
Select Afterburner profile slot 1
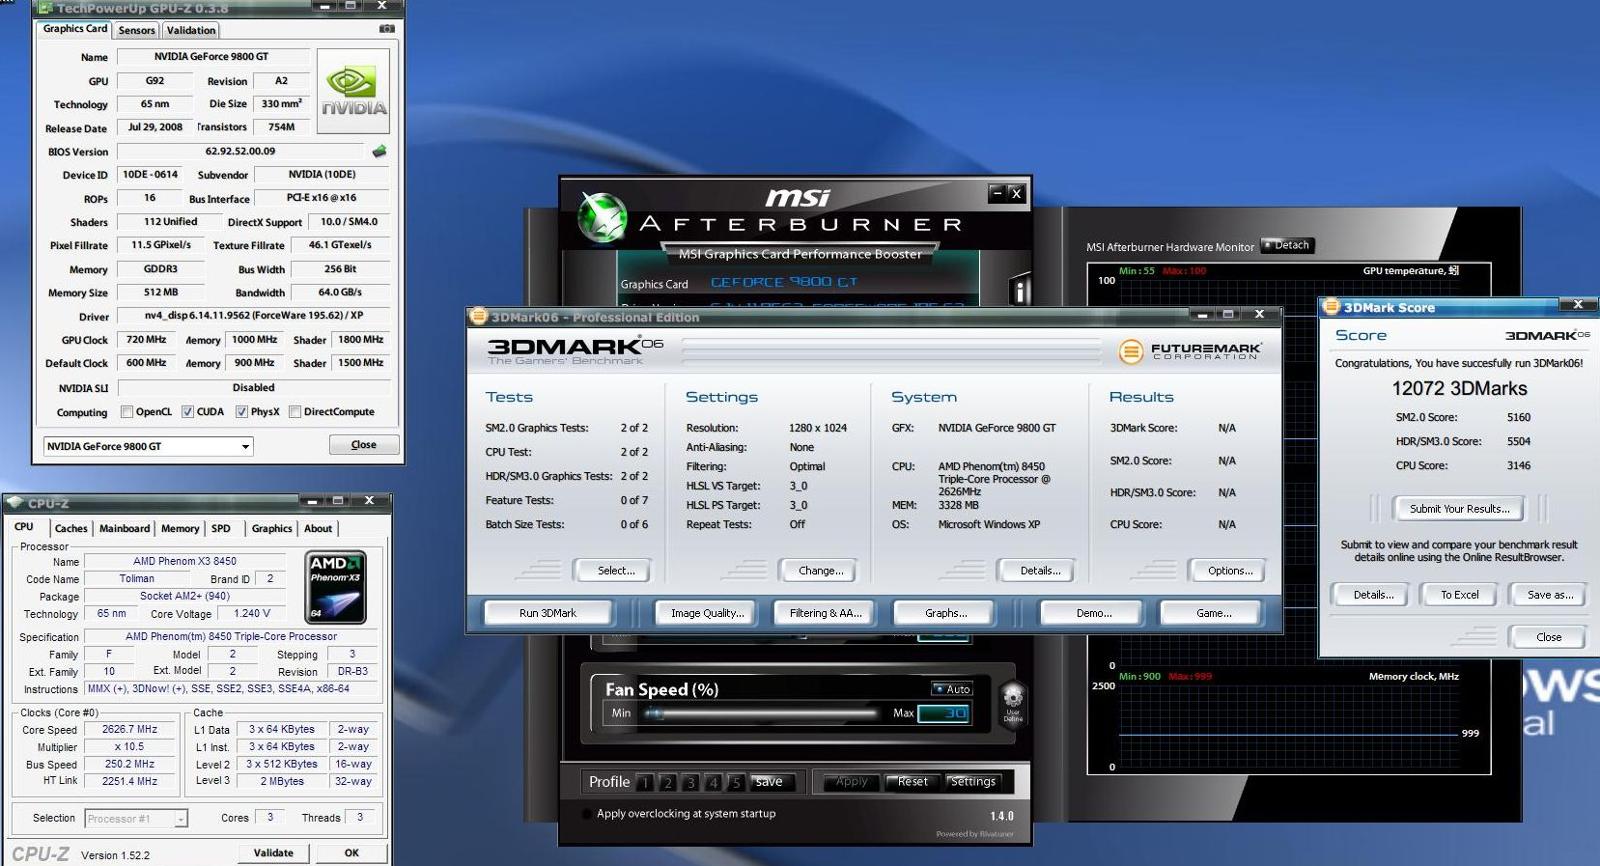coord(646,783)
